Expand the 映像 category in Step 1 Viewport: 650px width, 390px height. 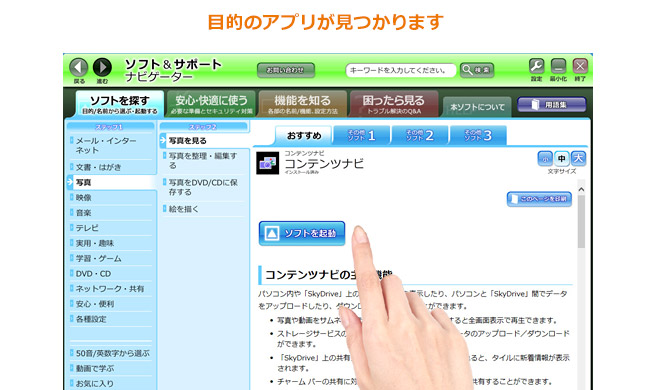111,198
